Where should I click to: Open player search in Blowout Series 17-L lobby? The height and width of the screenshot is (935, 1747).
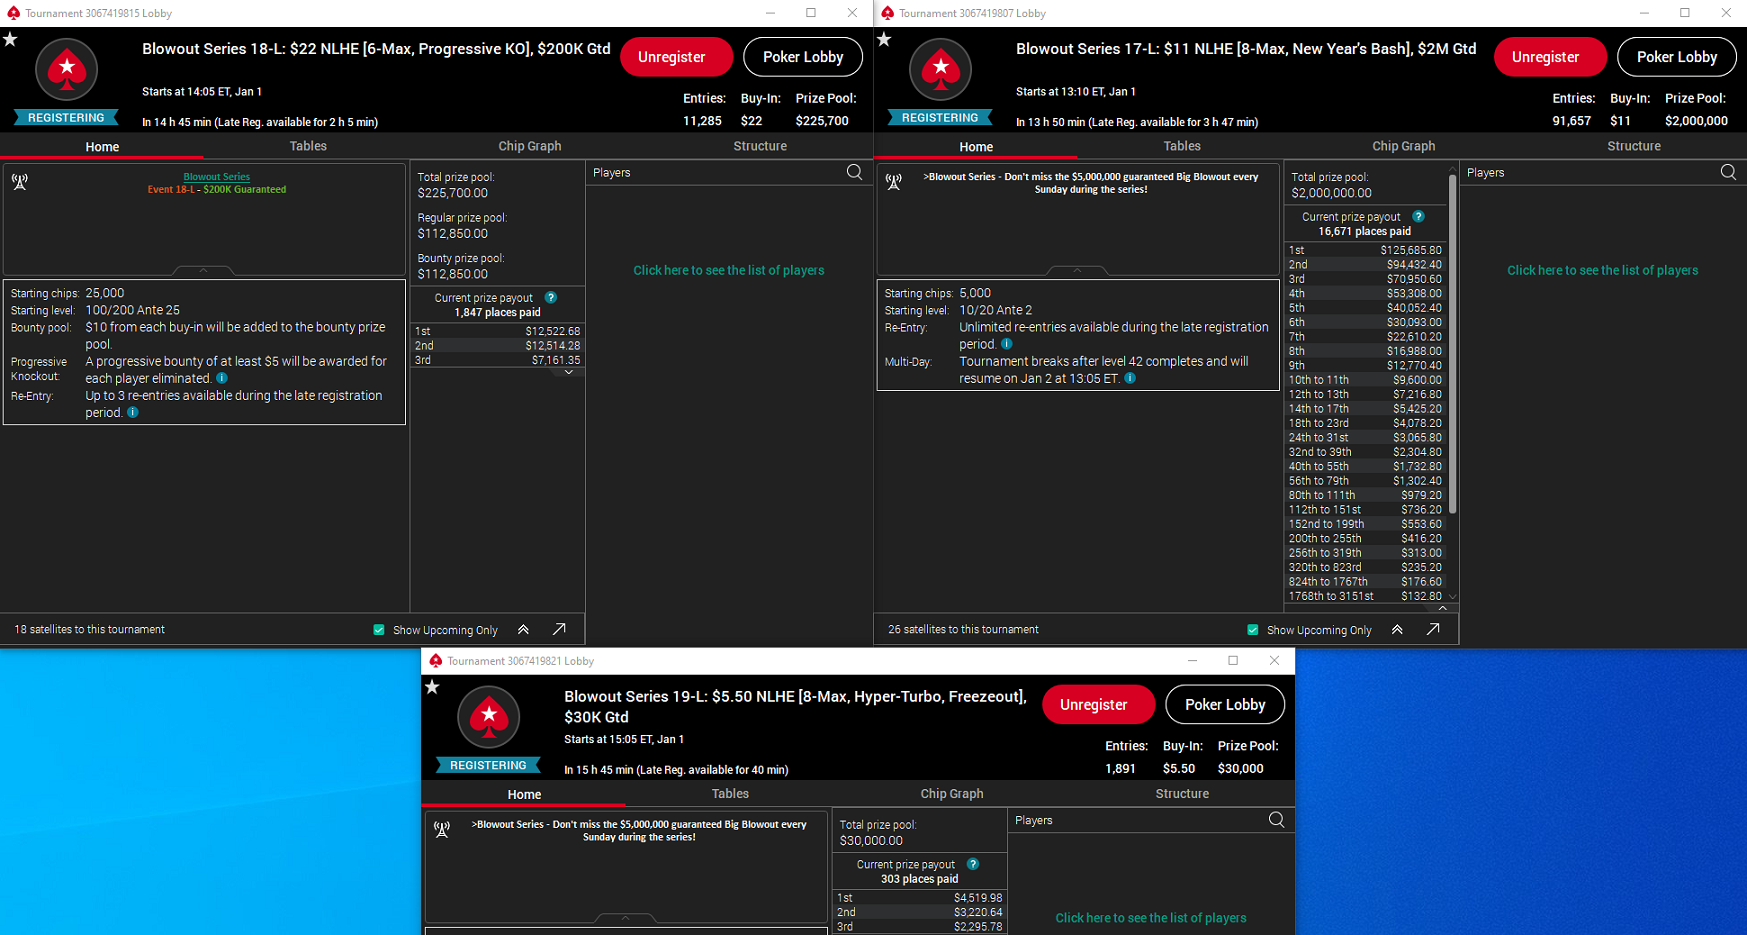(x=1727, y=172)
